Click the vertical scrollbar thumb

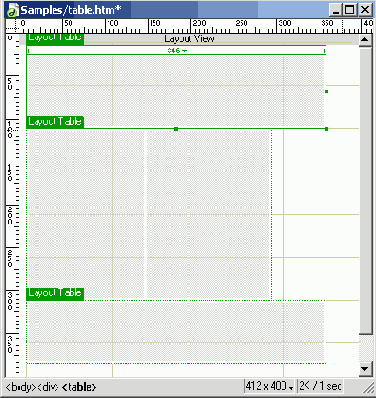(x=366, y=190)
